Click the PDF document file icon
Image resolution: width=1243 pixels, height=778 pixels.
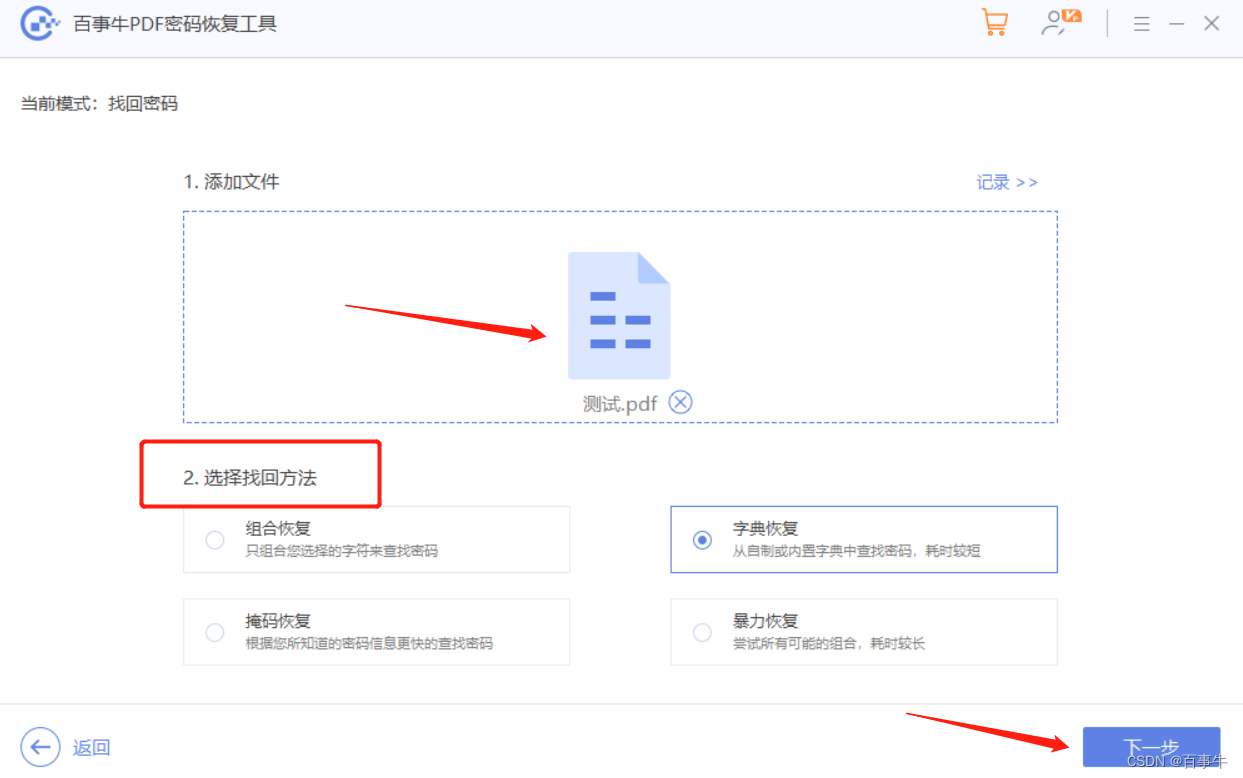619,315
